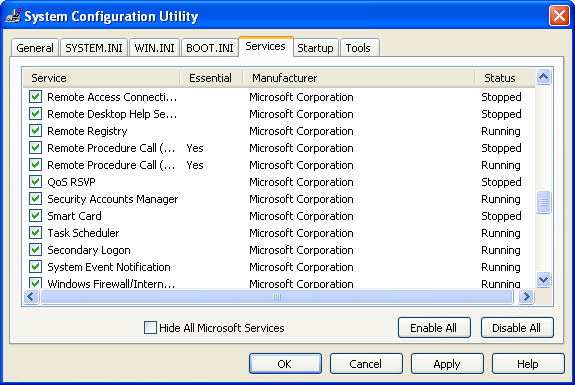Viewport: 575px width, 385px height.
Task: Click the Enable All button
Action: pos(434,327)
